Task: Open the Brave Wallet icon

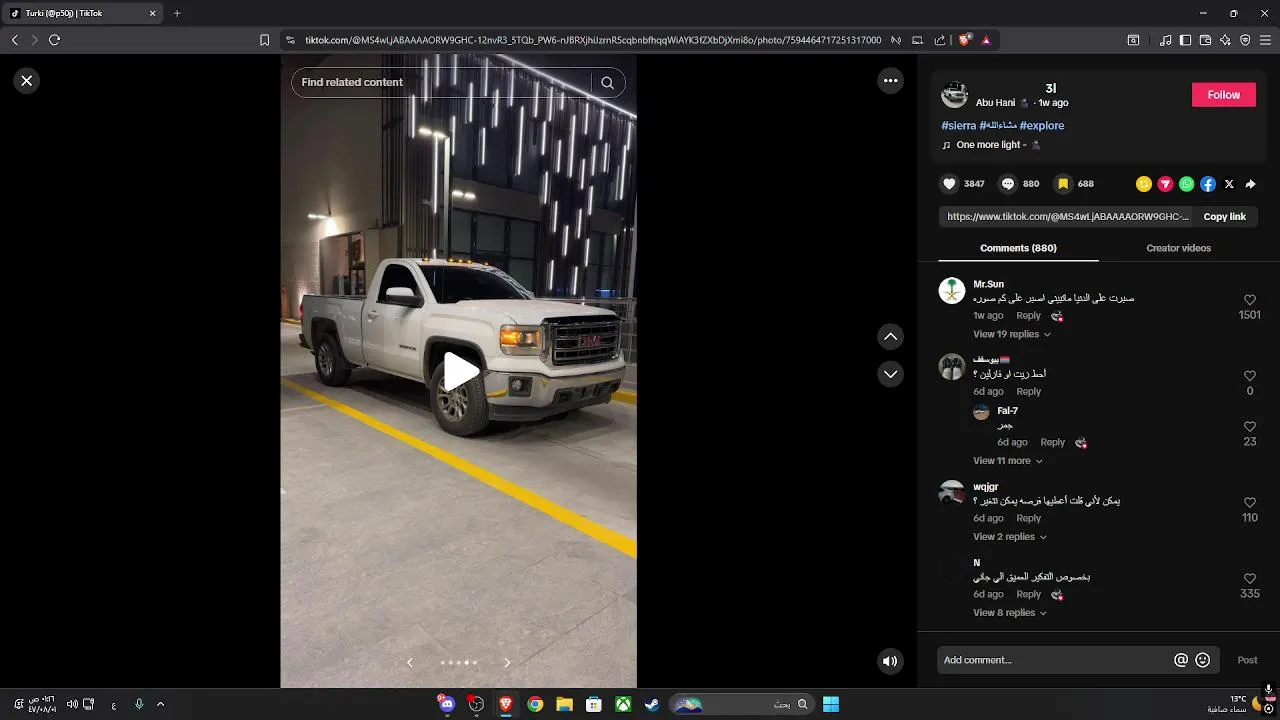Action: (x=1205, y=40)
